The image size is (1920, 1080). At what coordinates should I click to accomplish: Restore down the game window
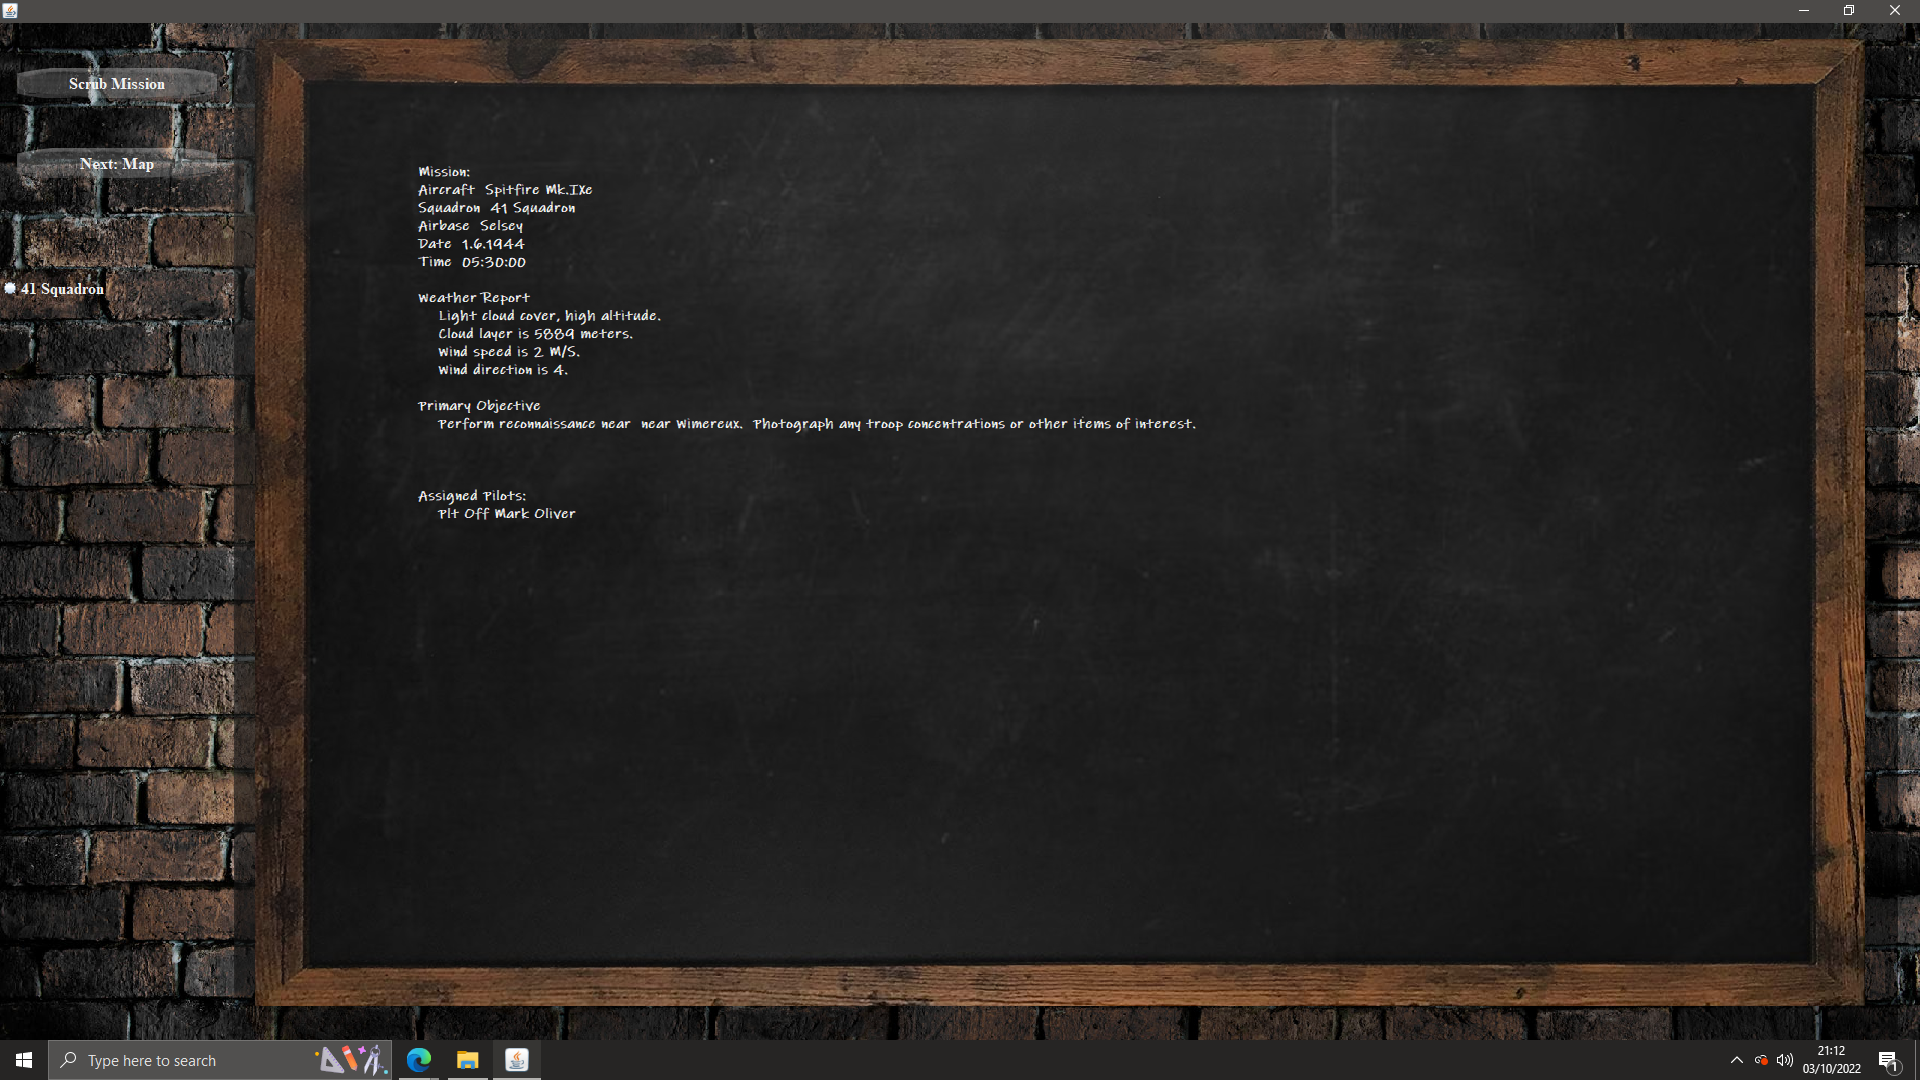[x=1849, y=11]
